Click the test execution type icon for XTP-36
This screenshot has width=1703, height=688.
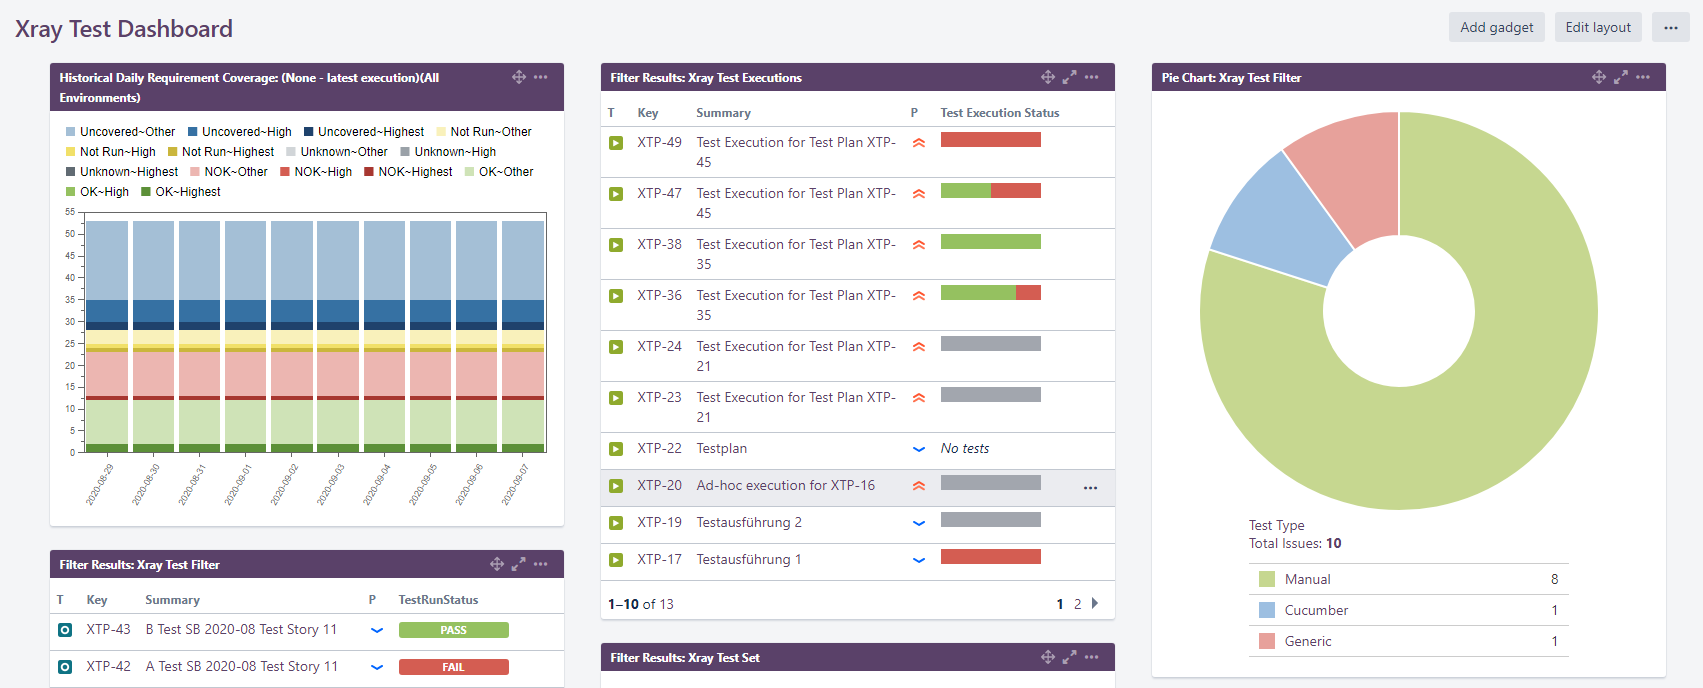pyautogui.click(x=616, y=296)
